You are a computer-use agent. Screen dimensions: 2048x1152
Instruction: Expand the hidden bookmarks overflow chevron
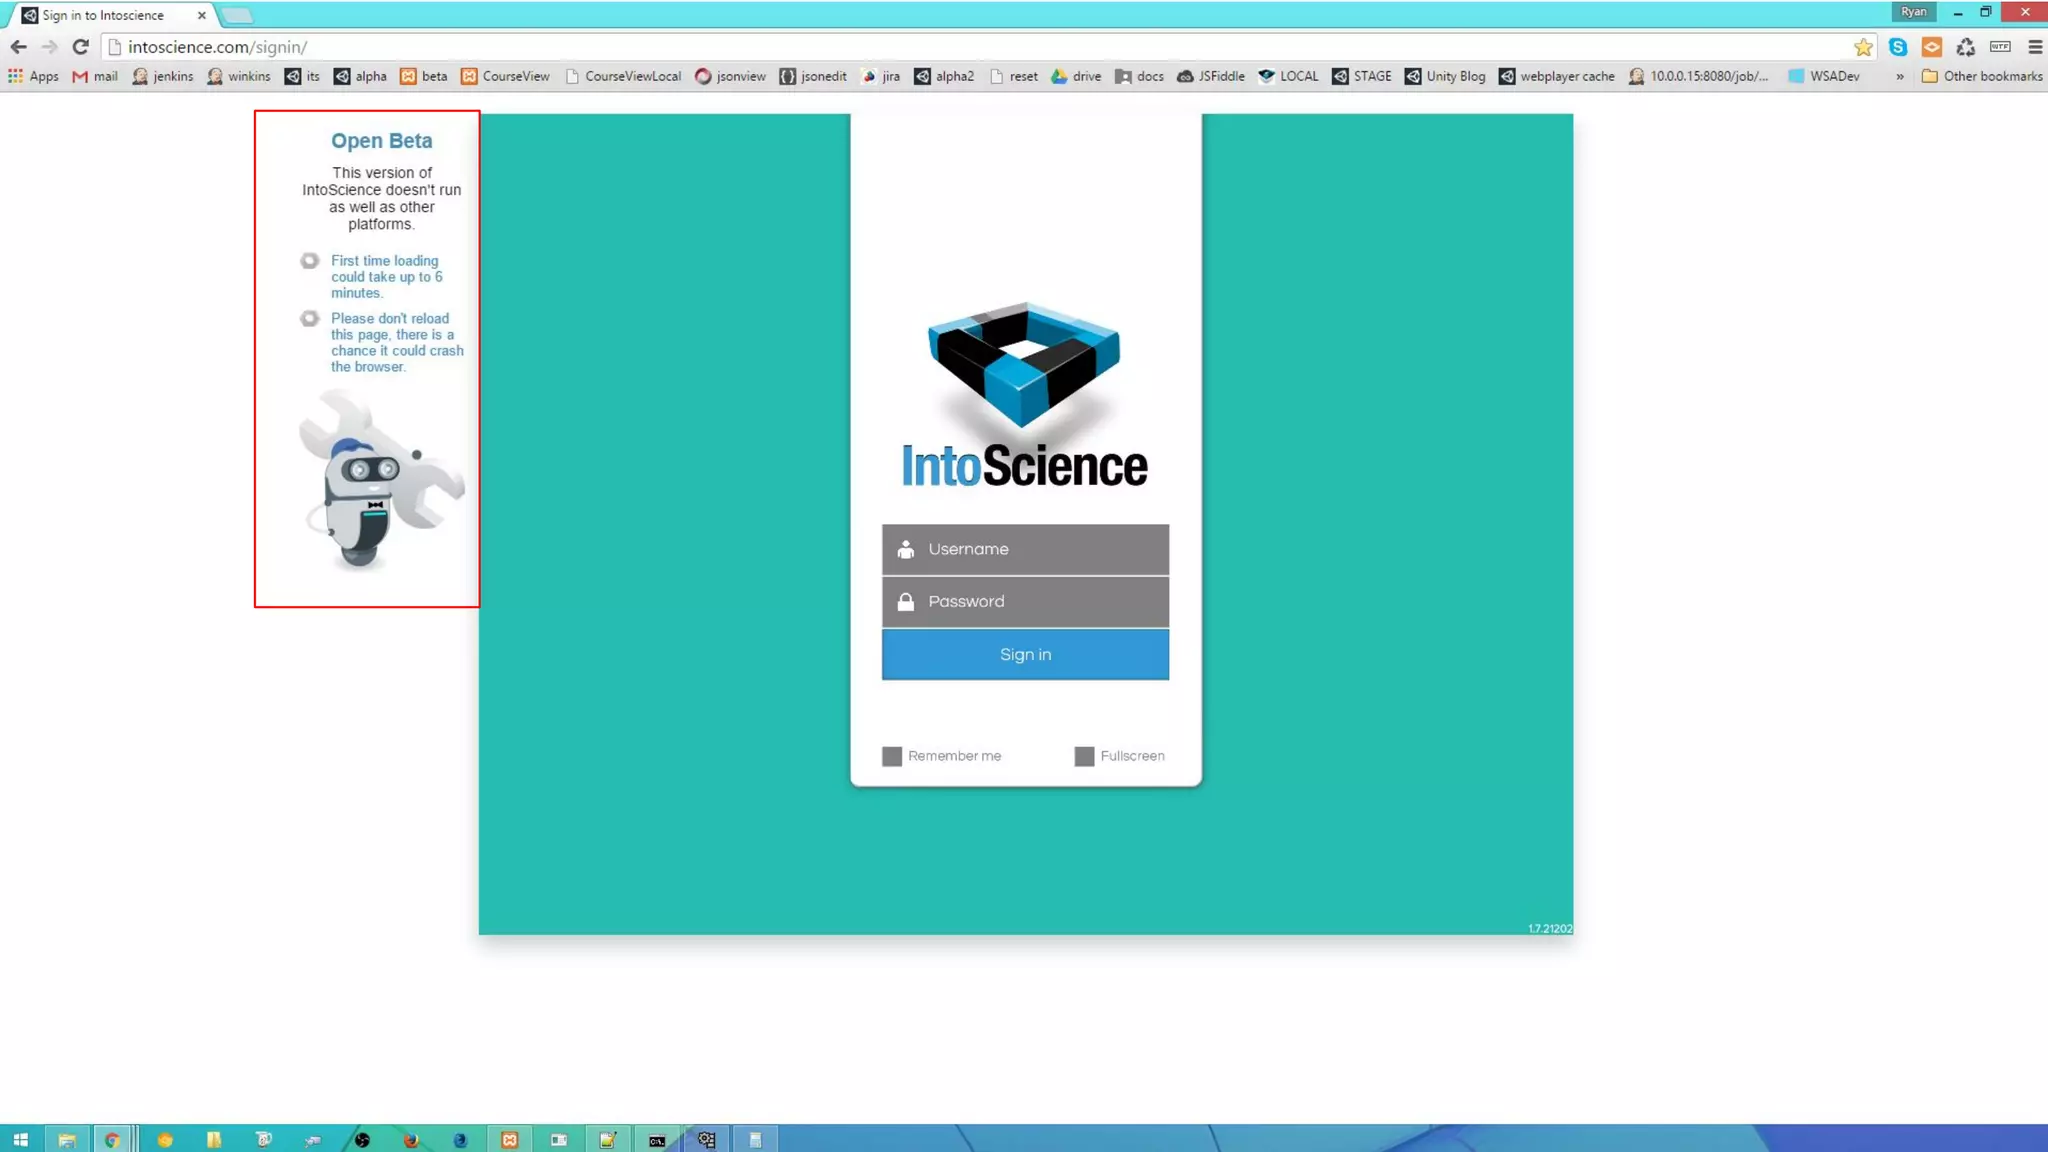pos(1899,76)
